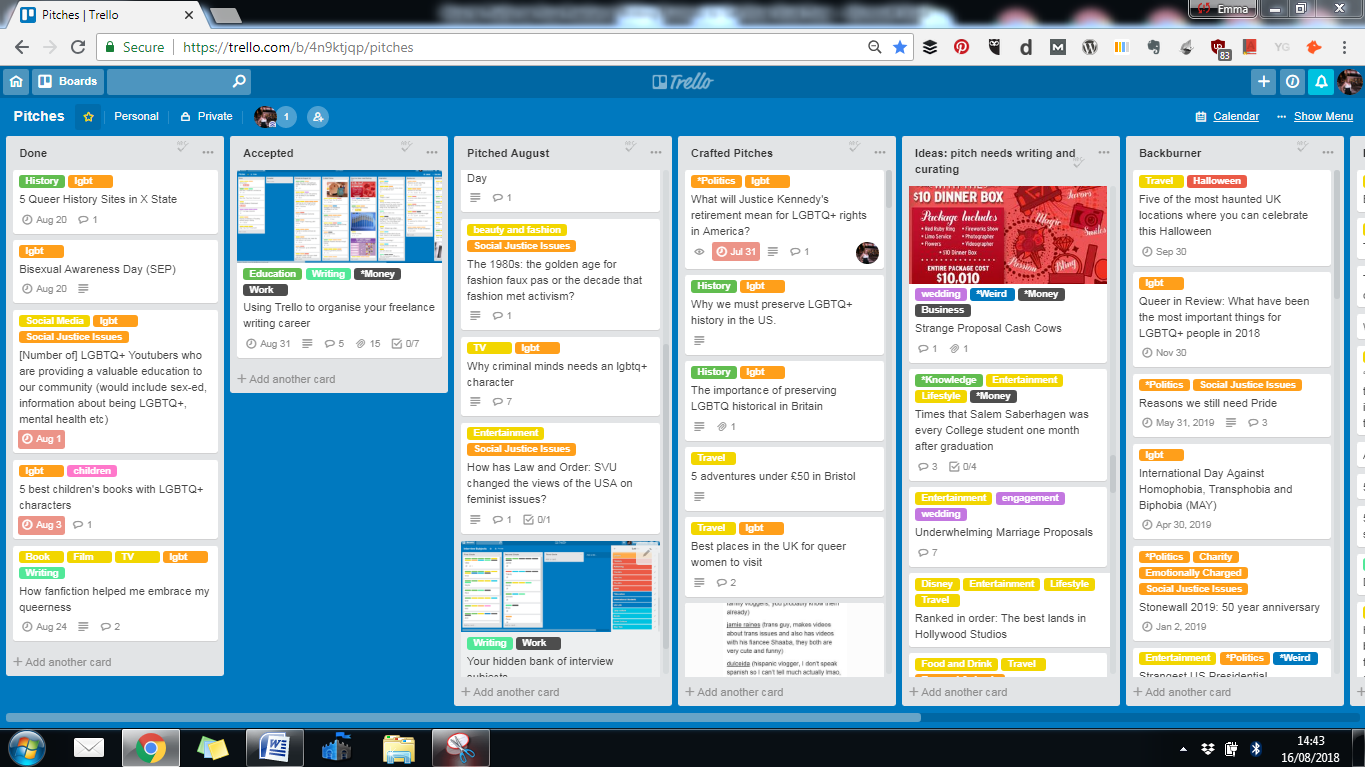Image resolution: width=1365 pixels, height=767 pixels.
Task: Open the Personal team menu item
Action: (x=136, y=117)
